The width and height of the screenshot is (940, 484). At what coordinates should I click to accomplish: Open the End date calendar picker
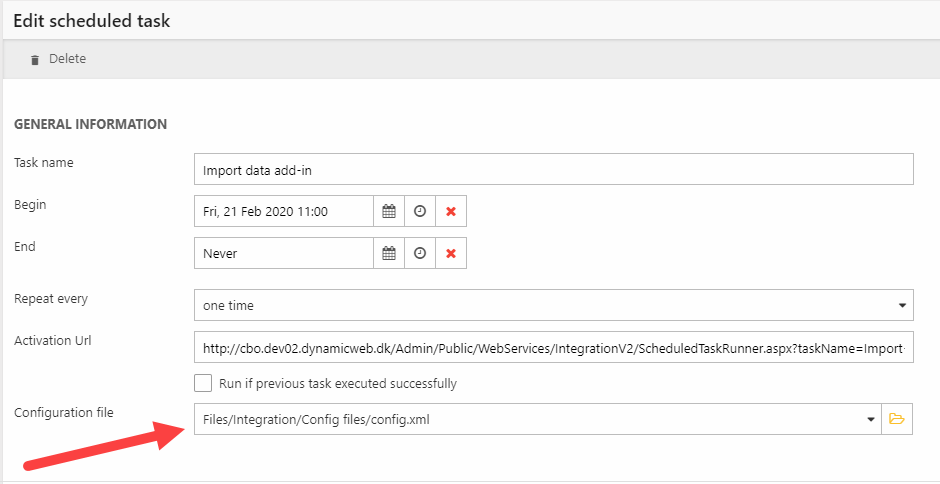(x=389, y=254)
